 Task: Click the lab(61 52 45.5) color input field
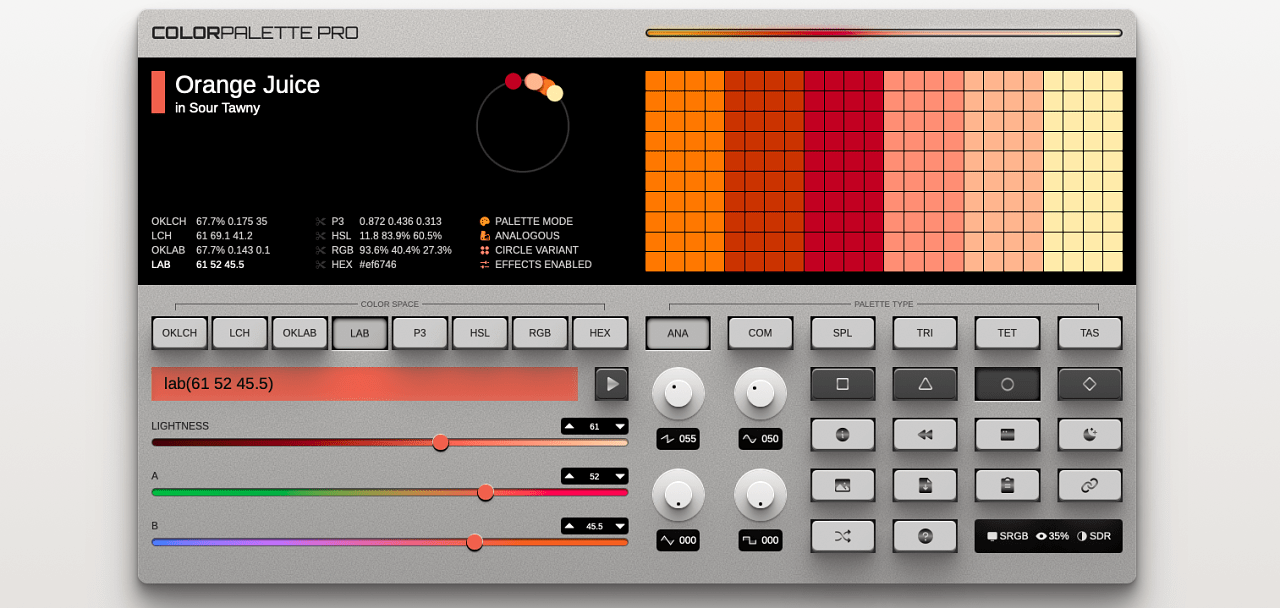point(365,384)
